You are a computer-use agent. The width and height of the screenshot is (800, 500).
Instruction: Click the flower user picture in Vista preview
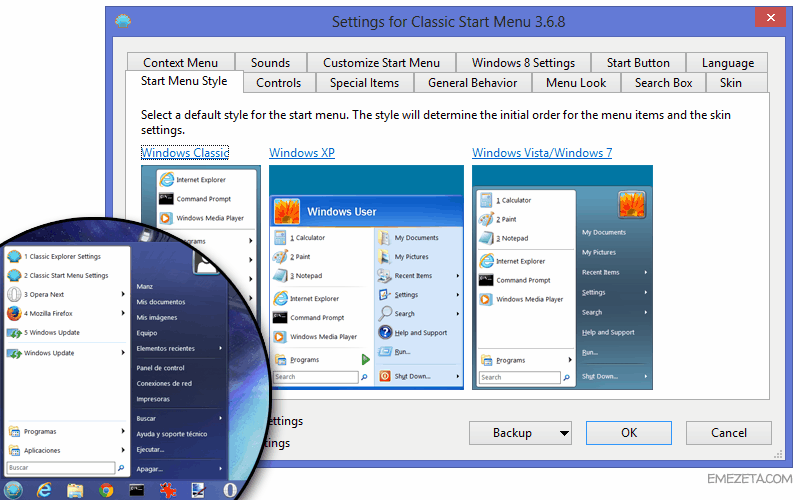point(632,204)
